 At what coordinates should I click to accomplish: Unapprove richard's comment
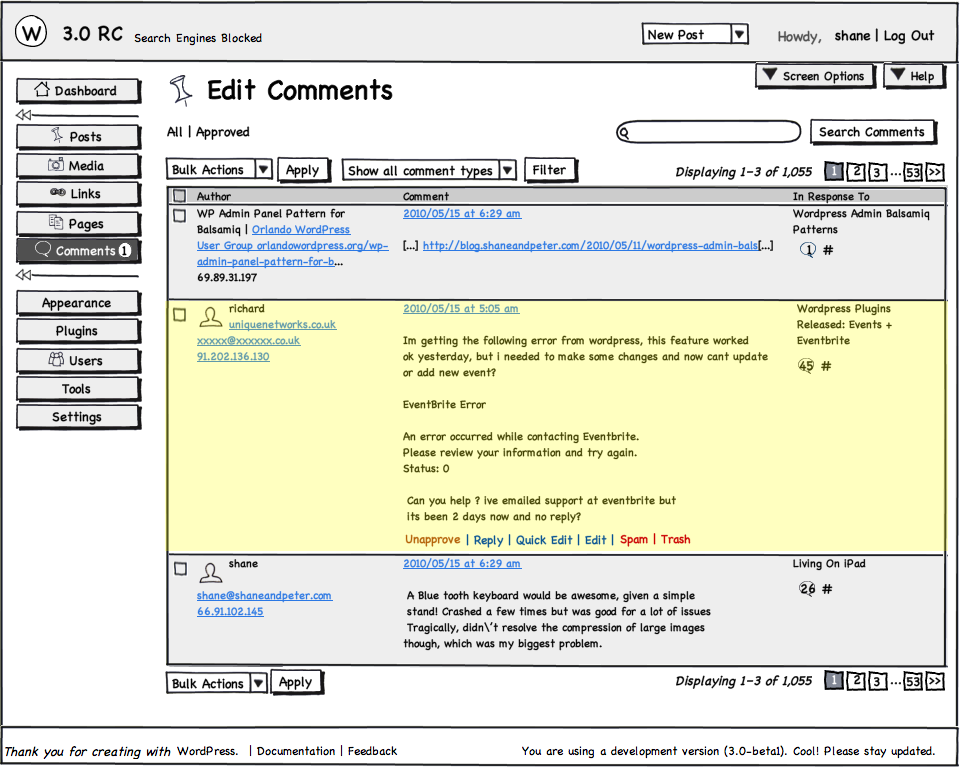tap(432, 539)
